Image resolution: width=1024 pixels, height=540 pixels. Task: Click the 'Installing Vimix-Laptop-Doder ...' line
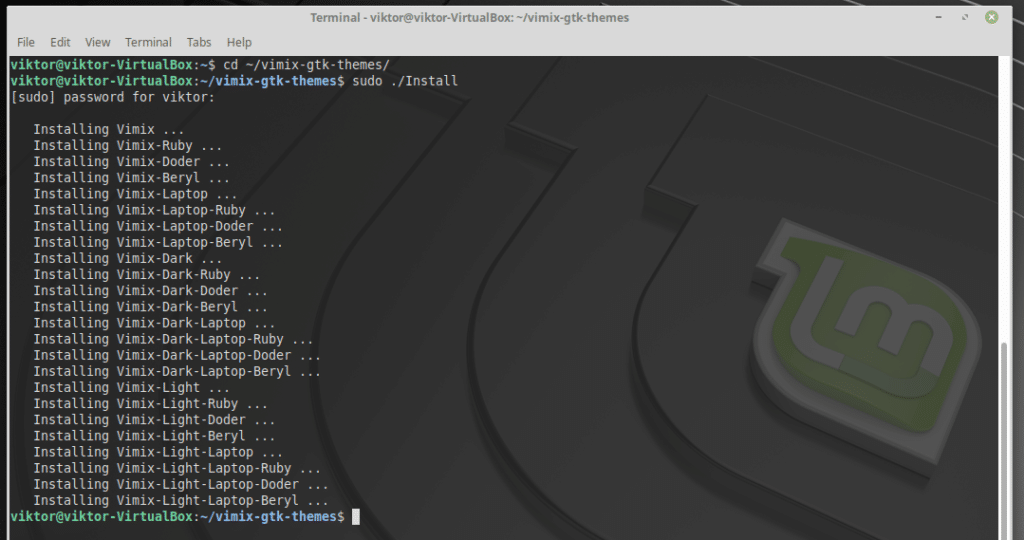[x=158, y=226]
